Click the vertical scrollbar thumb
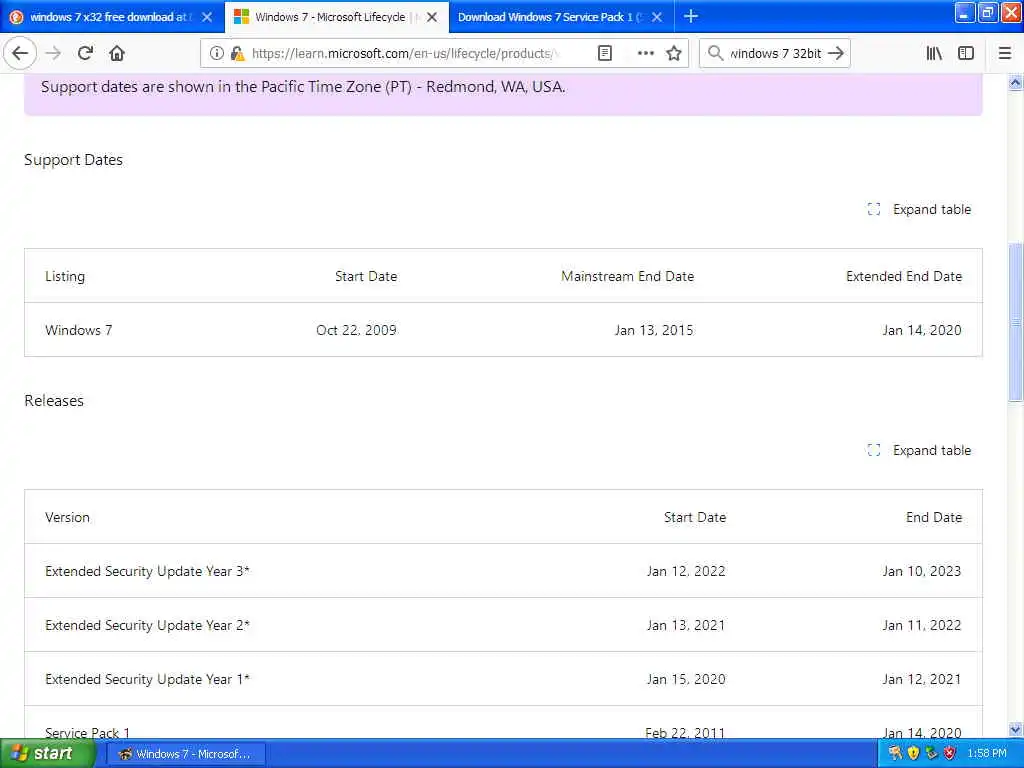This screenshot has width=1024, height=768. (1016, 323)
